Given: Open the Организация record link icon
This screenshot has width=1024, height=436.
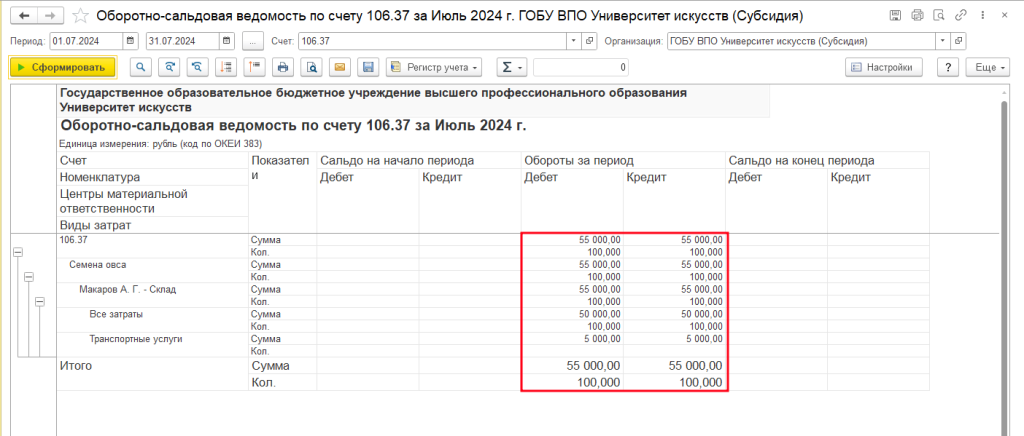Looking at the screenshot, I should [x=959, y=41].
